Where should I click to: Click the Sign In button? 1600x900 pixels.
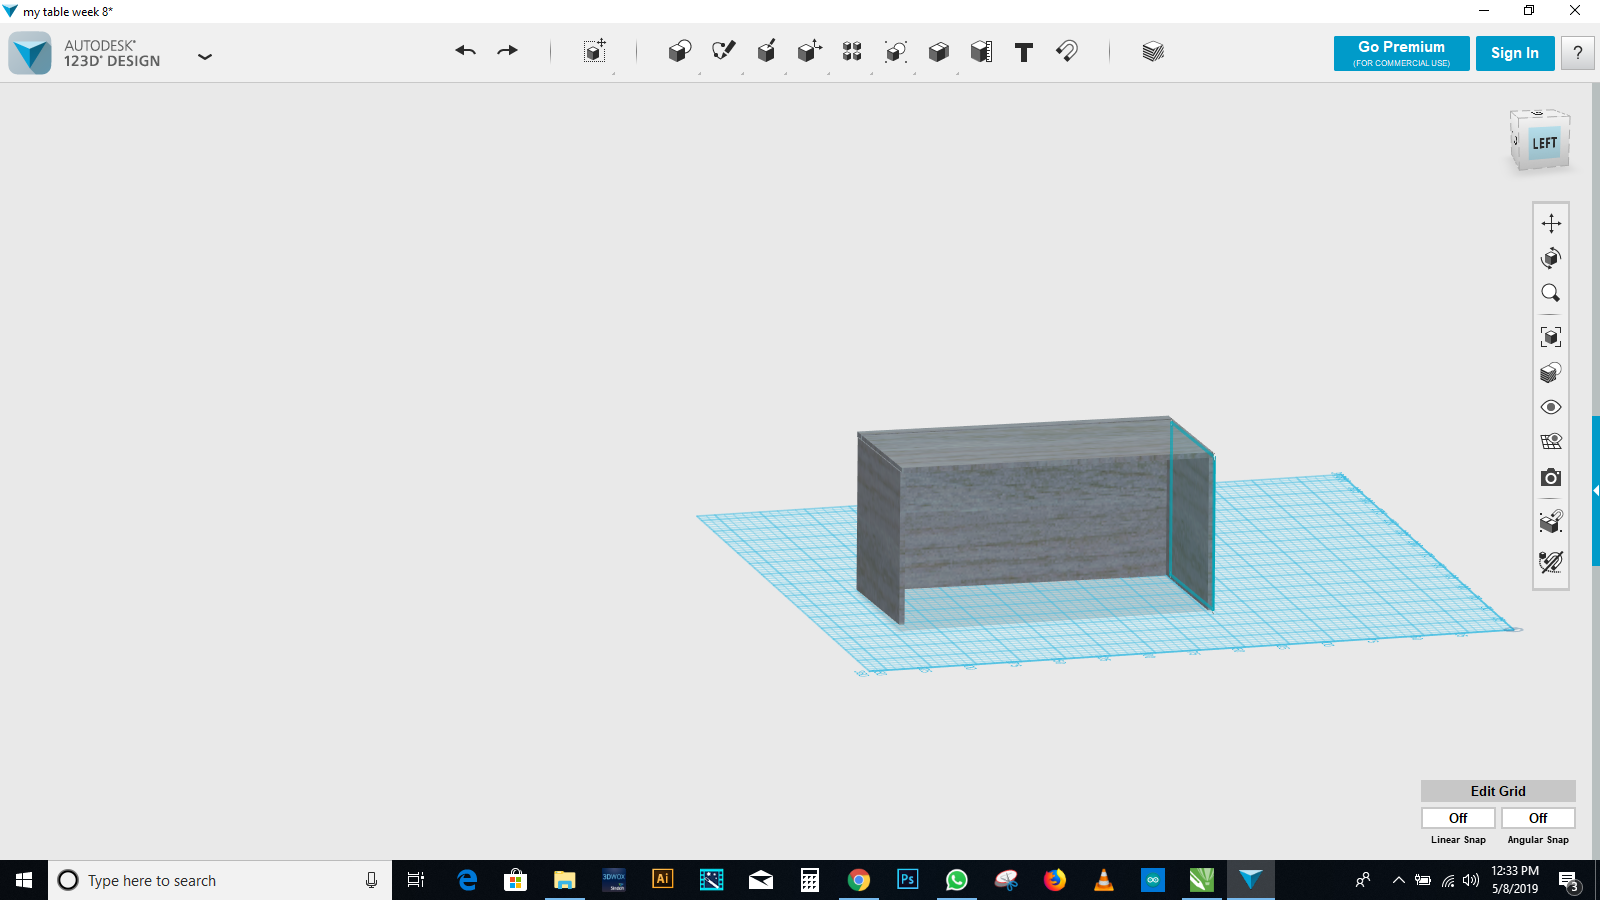(x=1514, y=53)
